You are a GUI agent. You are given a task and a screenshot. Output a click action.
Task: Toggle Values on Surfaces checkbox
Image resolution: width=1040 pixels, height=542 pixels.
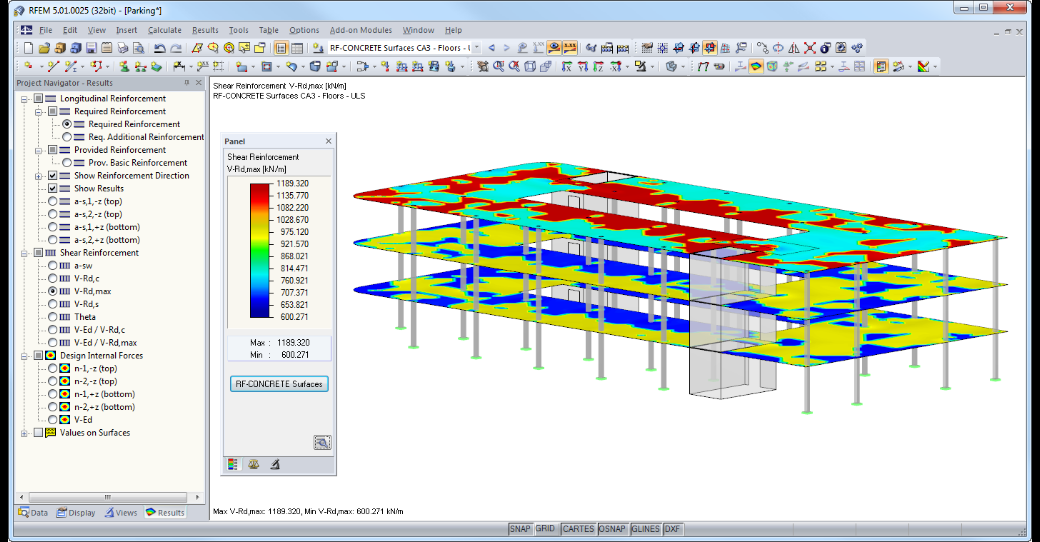(x=38, y=433)
